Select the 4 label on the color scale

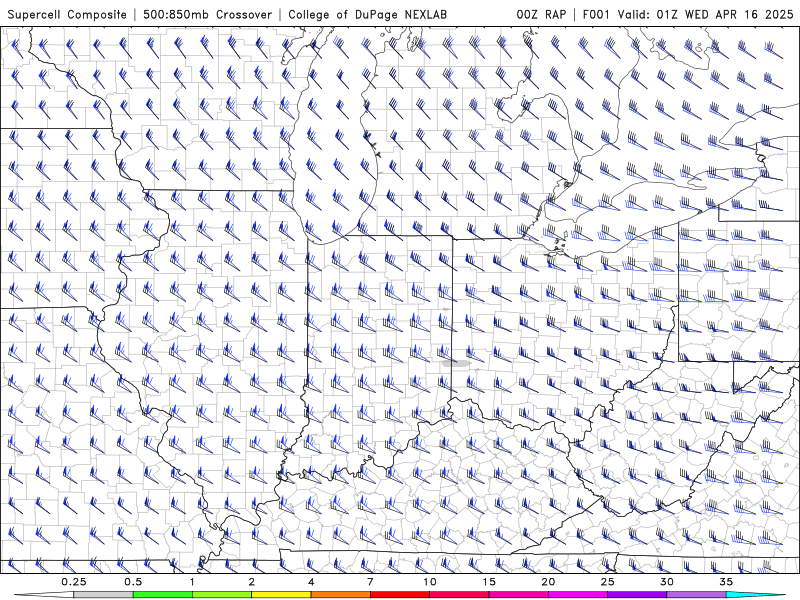point(311,582)
